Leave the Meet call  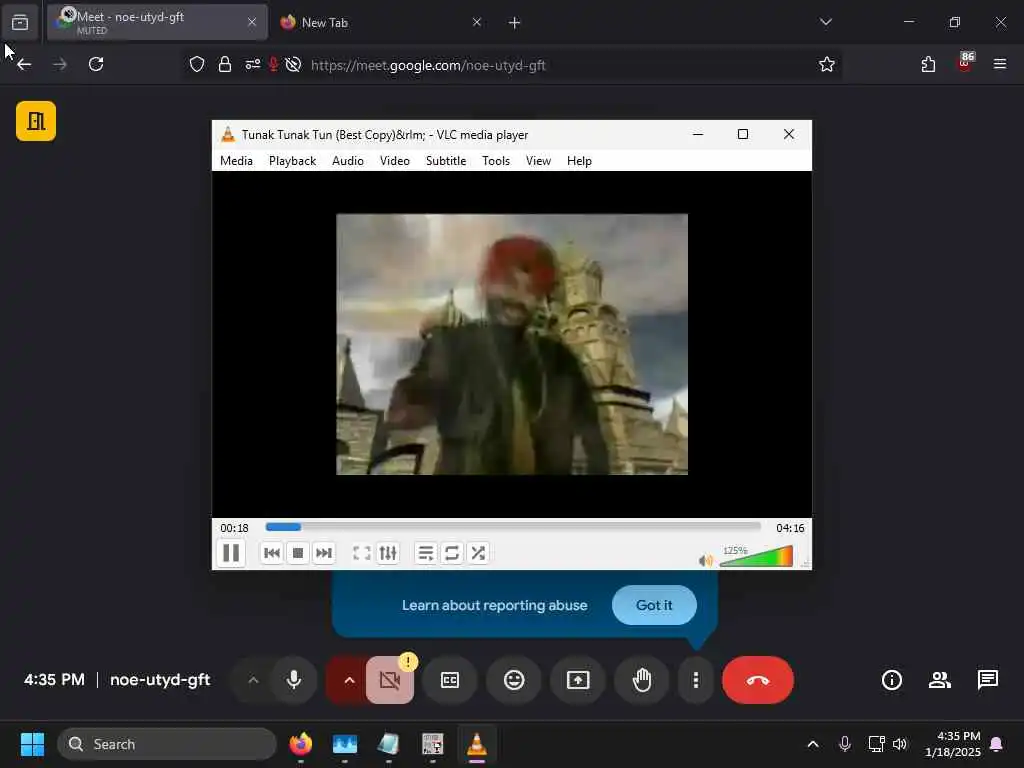pos(758,680)
